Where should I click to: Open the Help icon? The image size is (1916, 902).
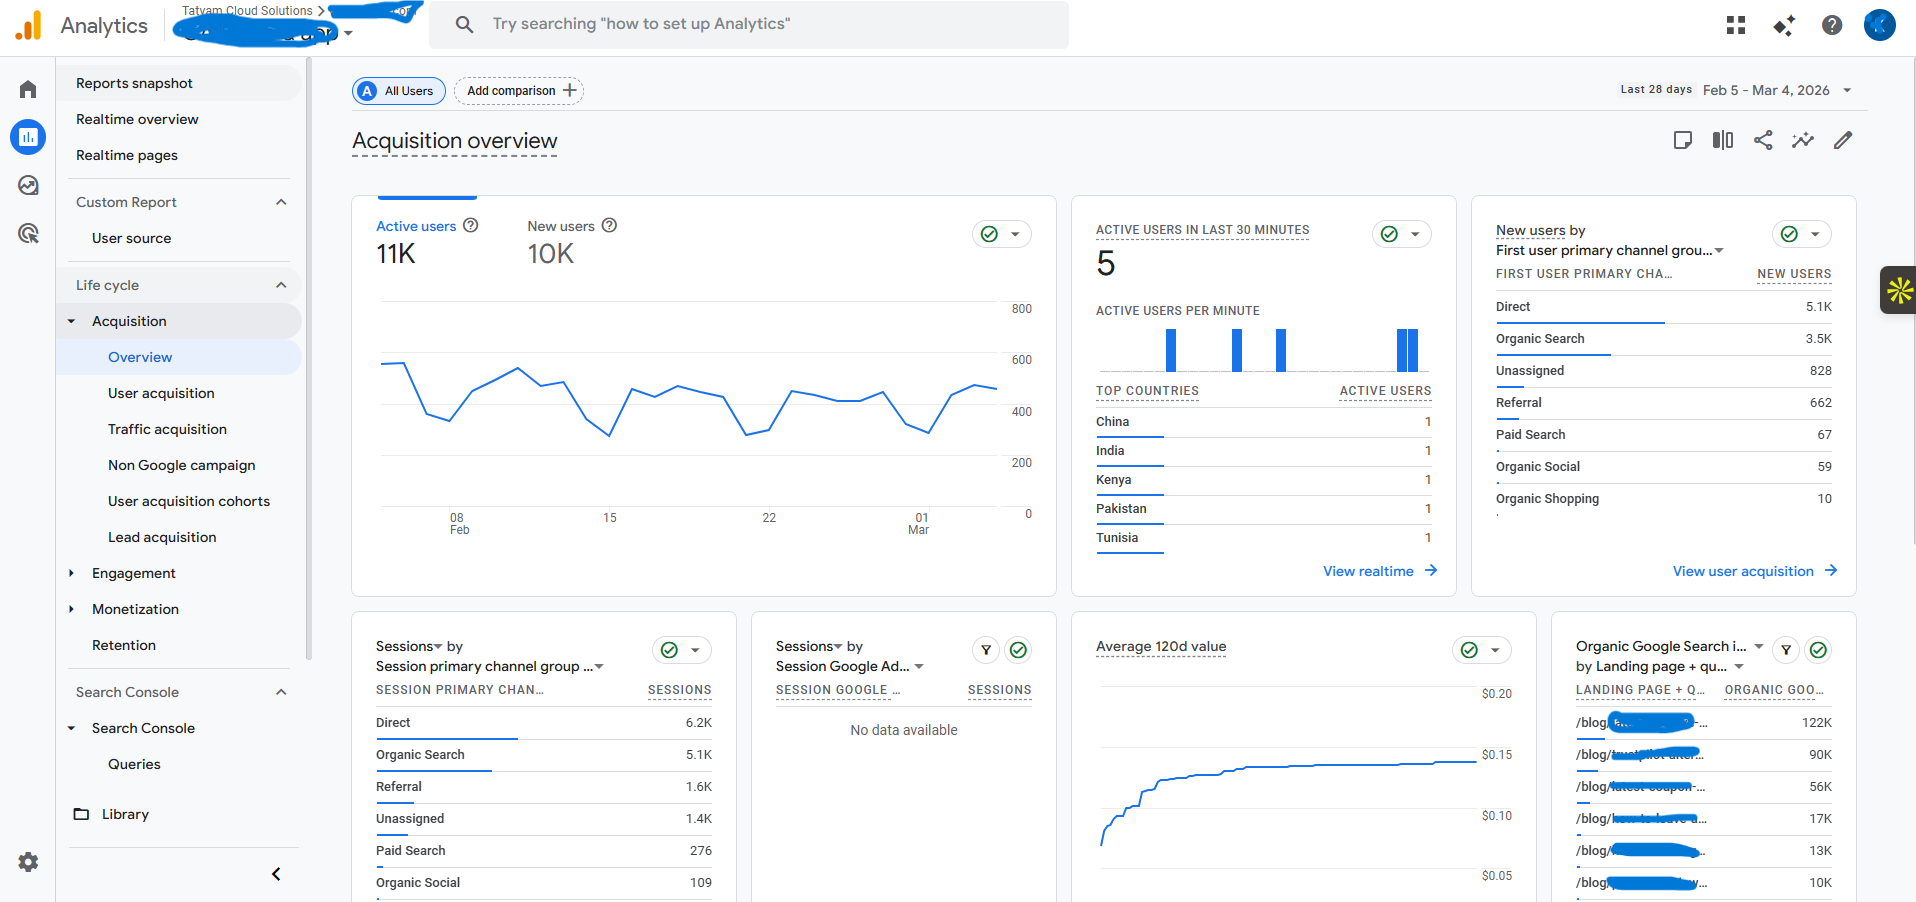click(1833, 25)
